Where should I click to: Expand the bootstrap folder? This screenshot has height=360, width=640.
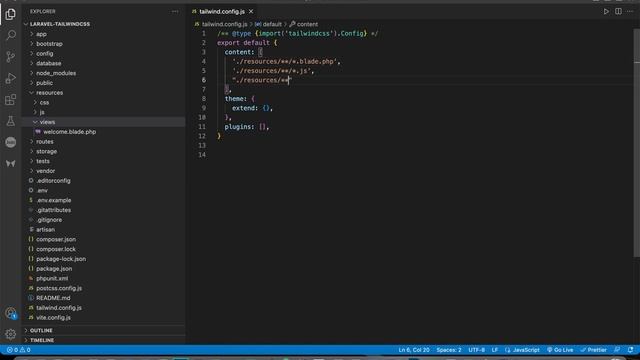pyautogui.click(x=49, y=44)
